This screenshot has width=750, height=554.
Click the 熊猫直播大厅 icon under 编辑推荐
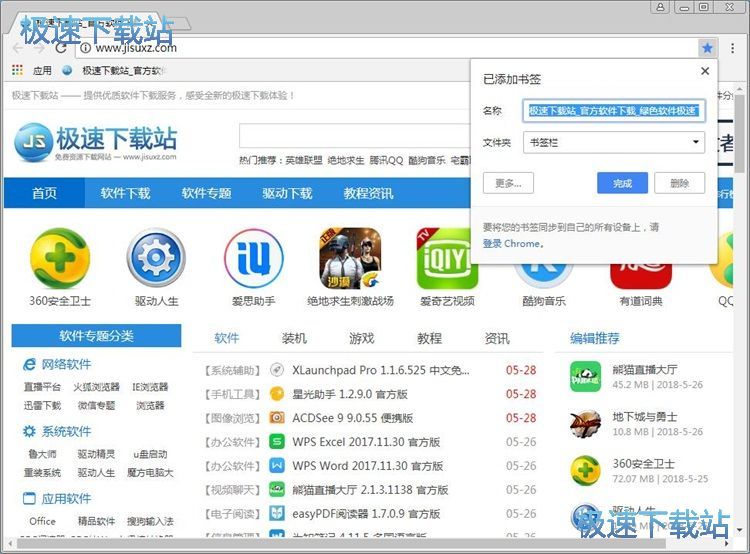pos(585,377)
